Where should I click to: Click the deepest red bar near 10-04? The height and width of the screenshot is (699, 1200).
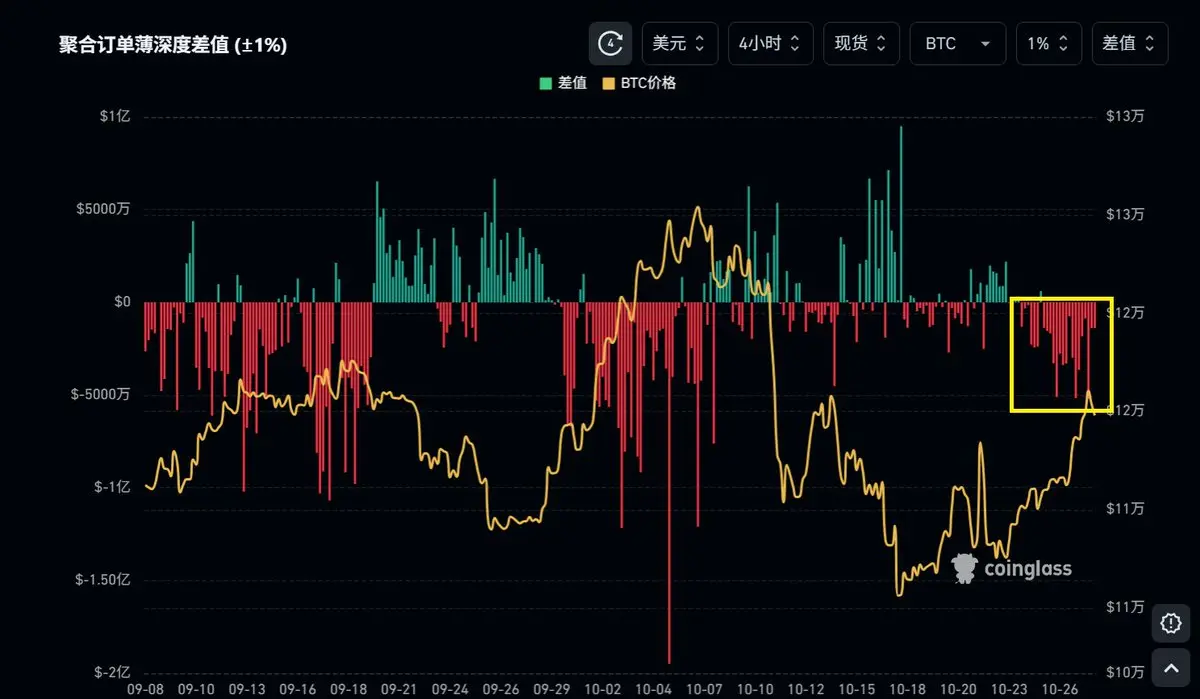[669, 482]
